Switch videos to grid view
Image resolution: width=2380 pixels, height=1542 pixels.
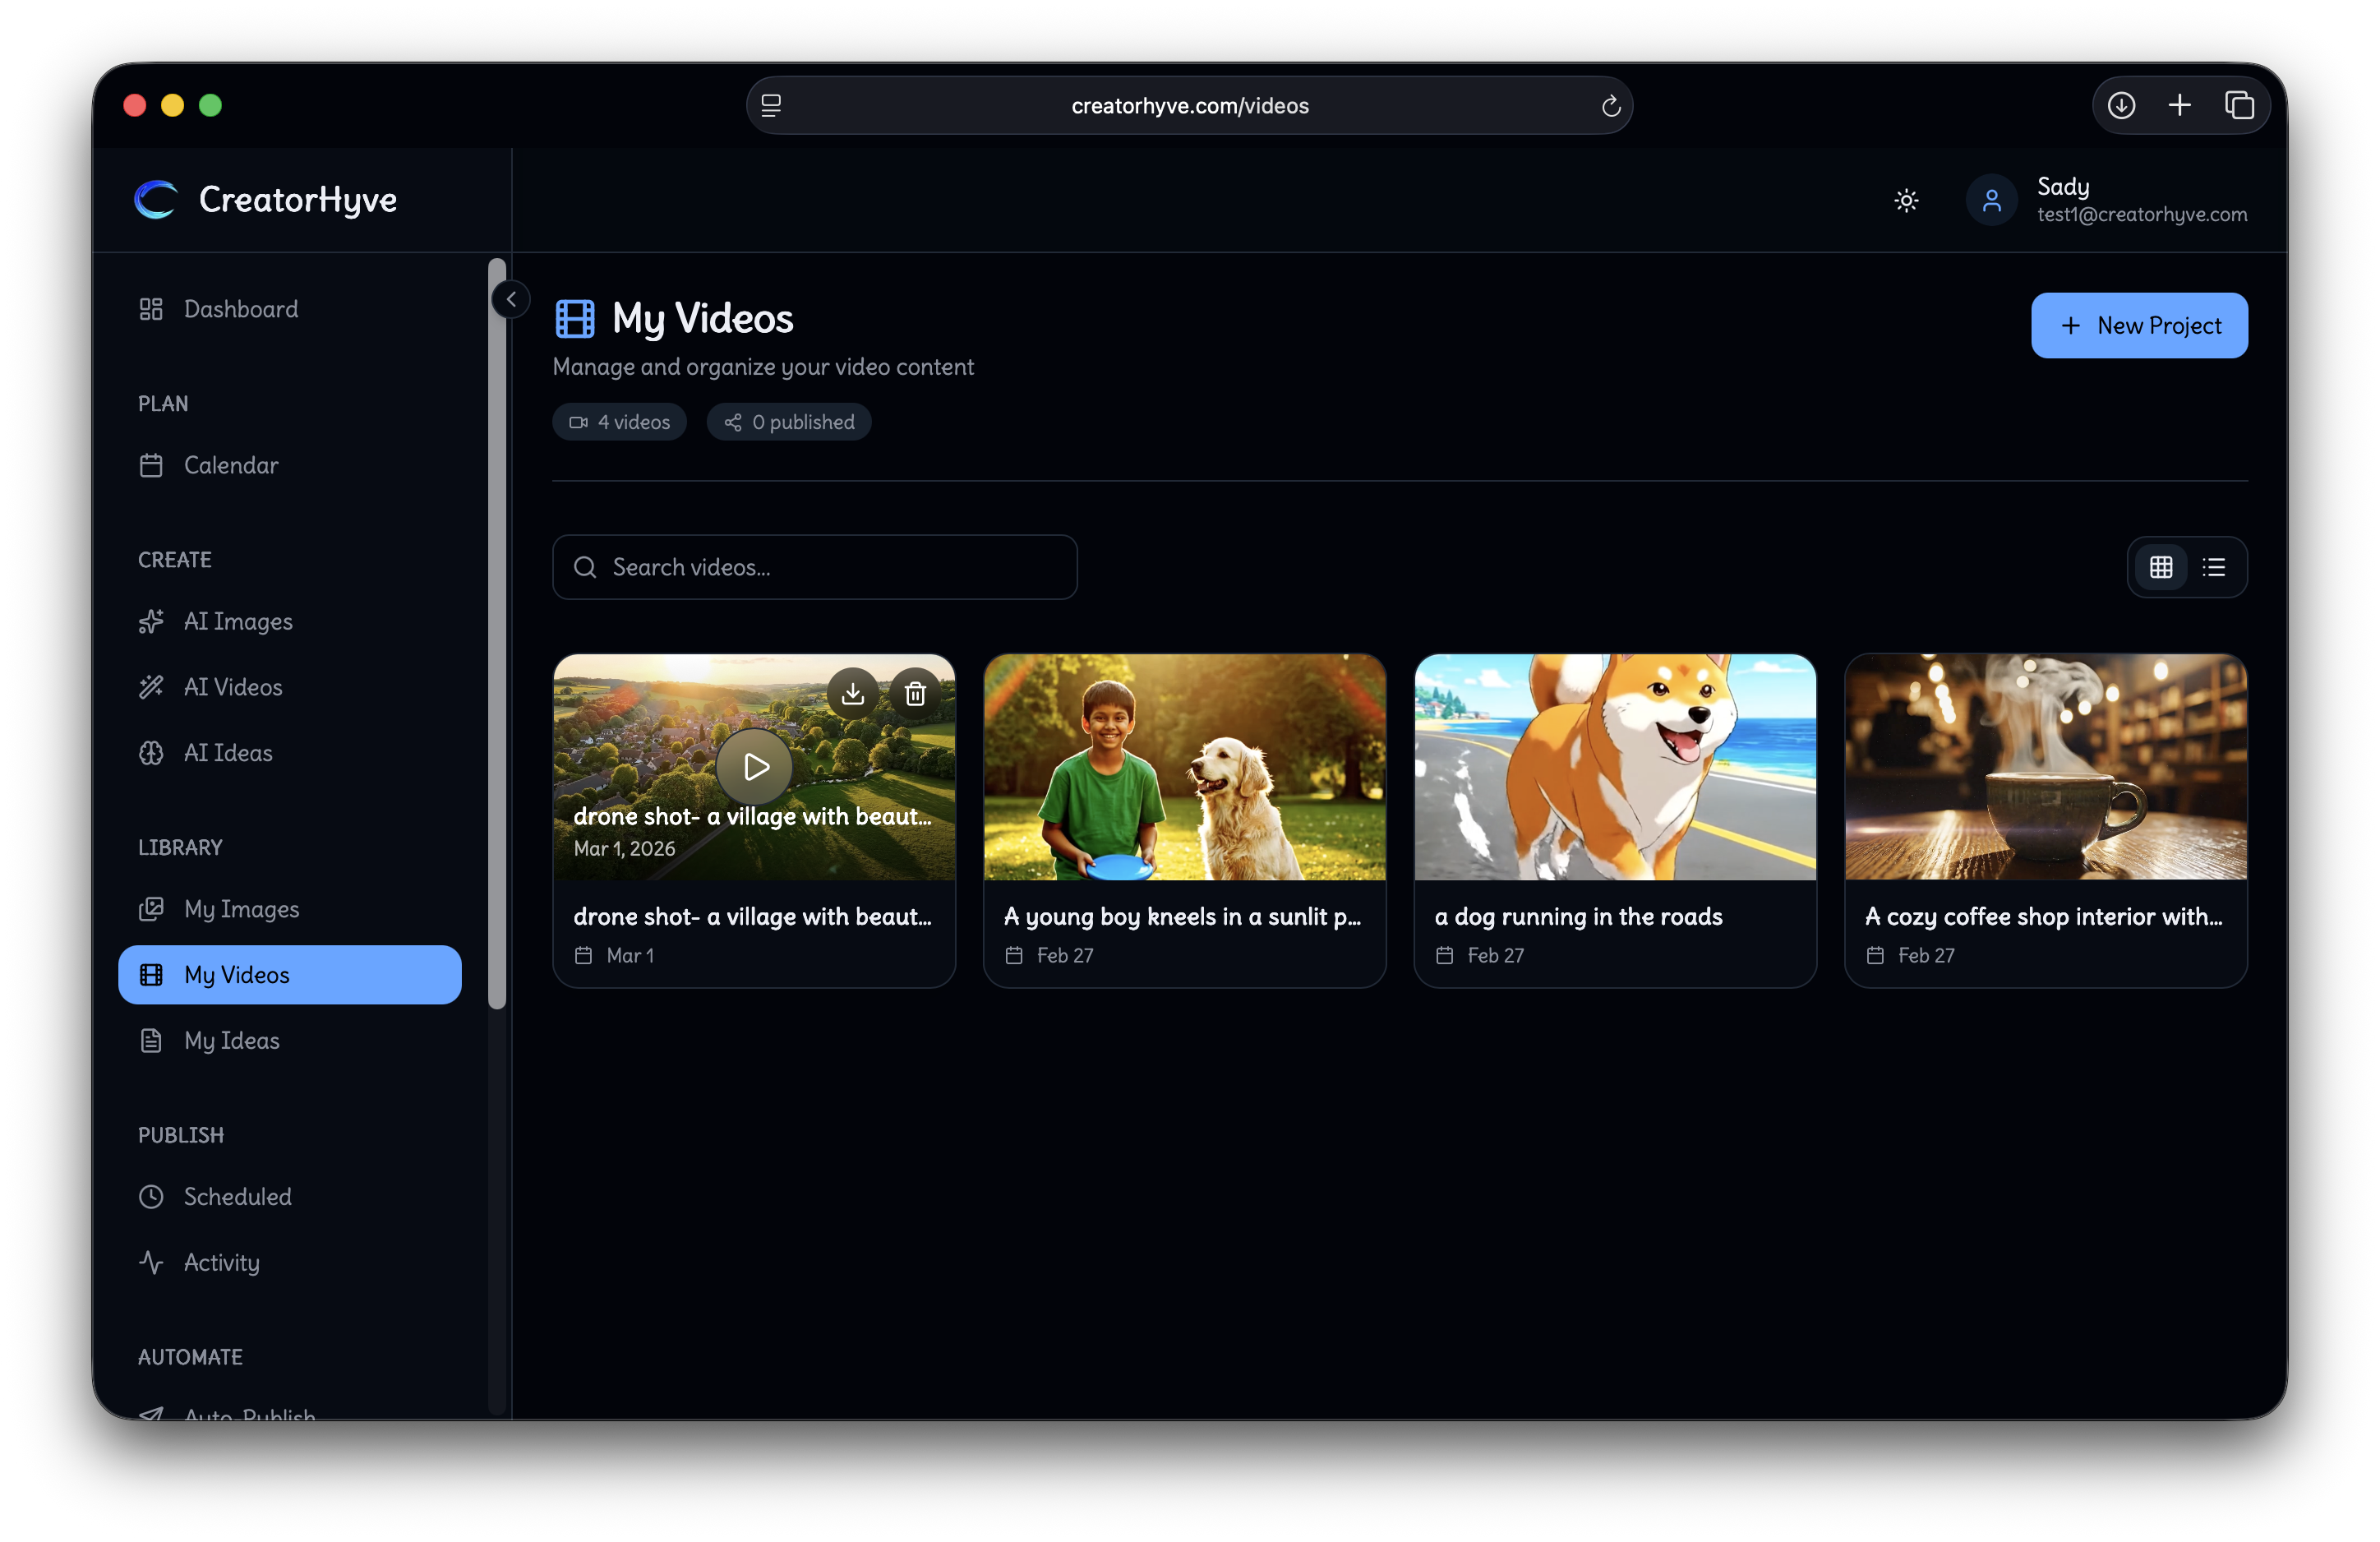click(2161, 567)
